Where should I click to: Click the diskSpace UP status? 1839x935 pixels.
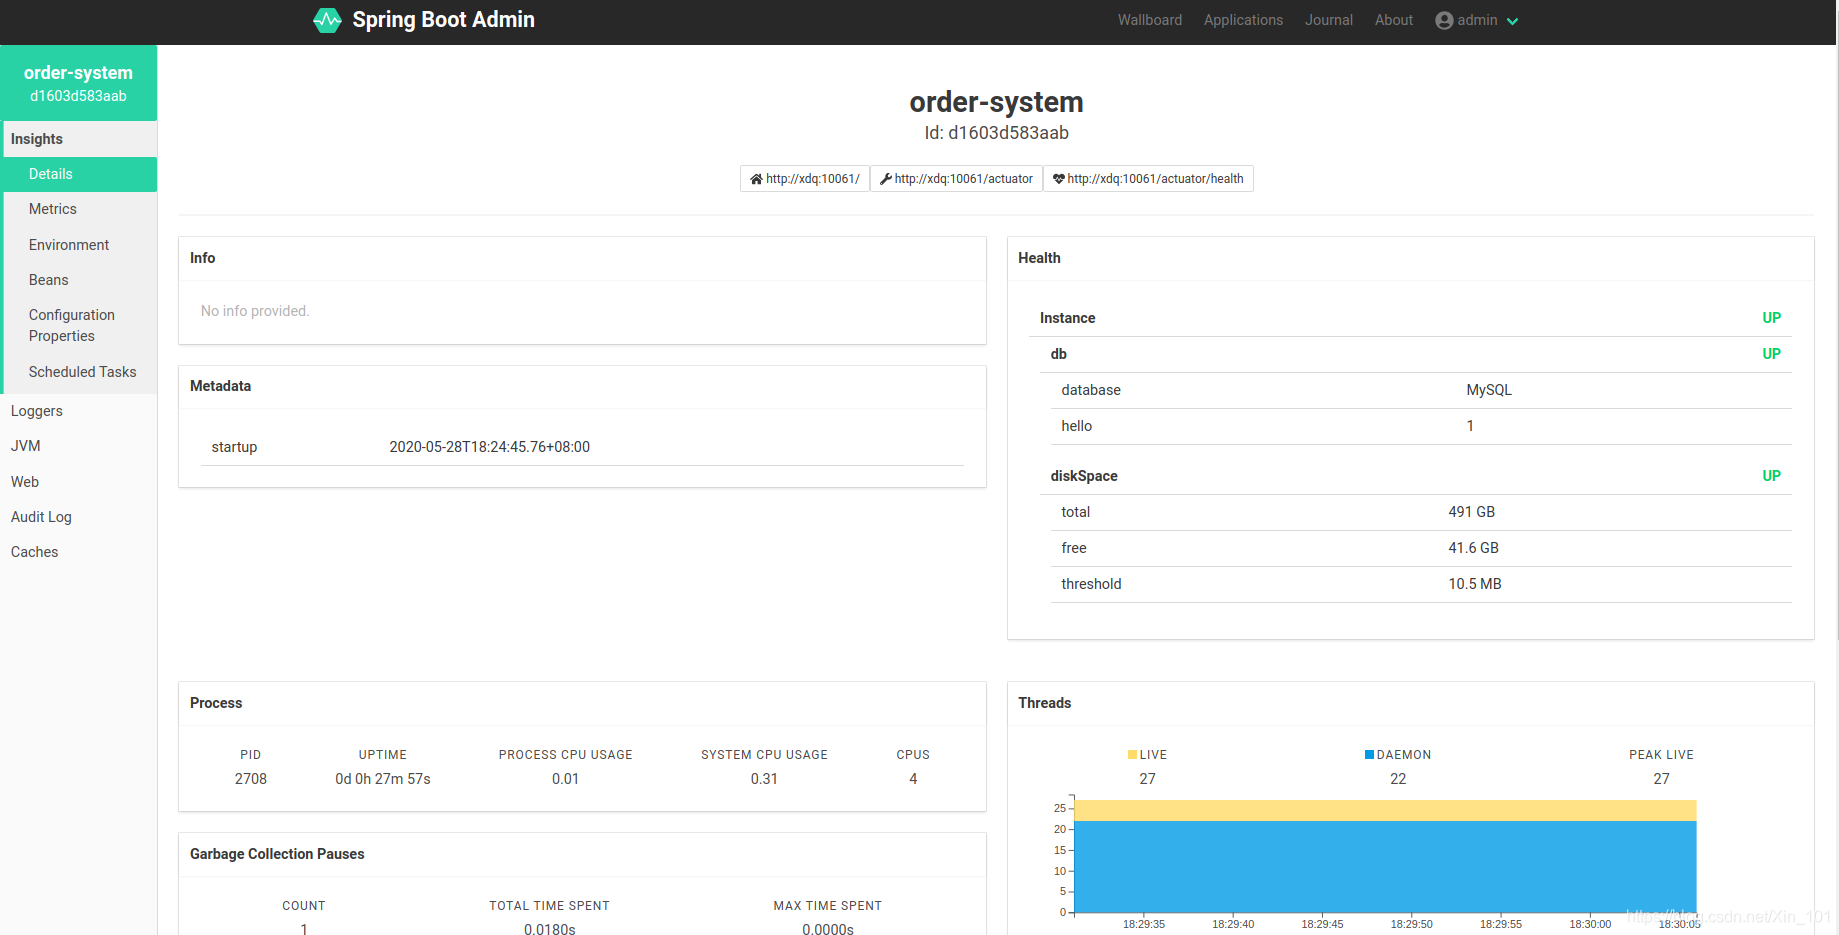(x=1771, y=476)
